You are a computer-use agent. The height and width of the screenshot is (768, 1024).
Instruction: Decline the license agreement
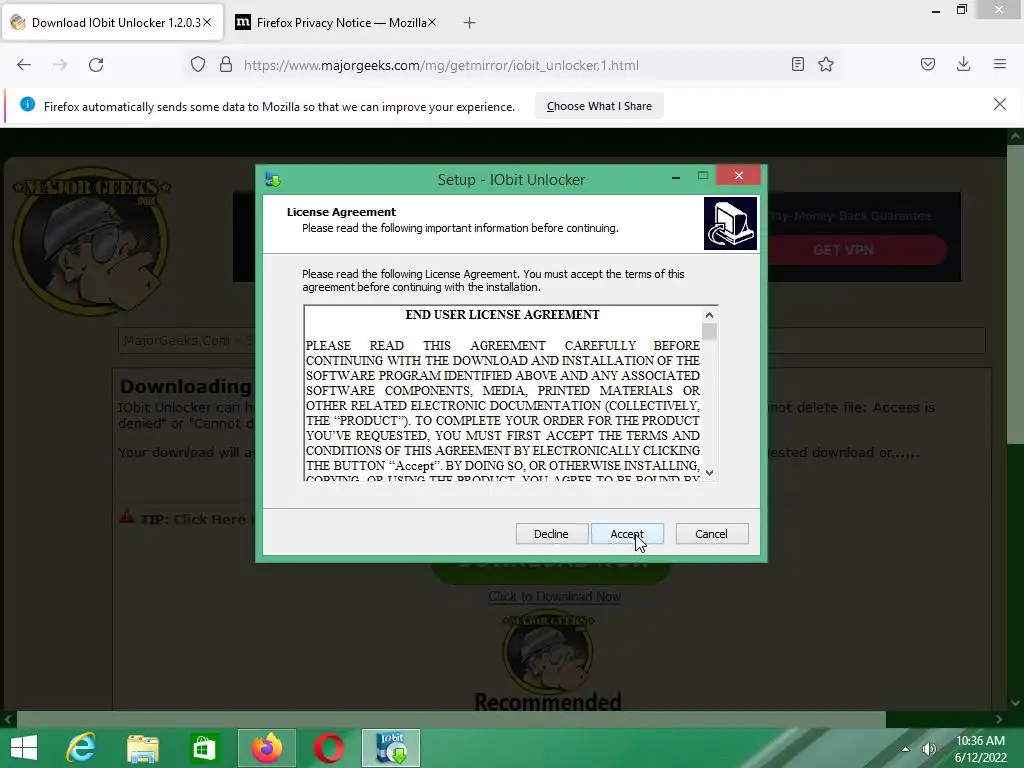(551, 534)
